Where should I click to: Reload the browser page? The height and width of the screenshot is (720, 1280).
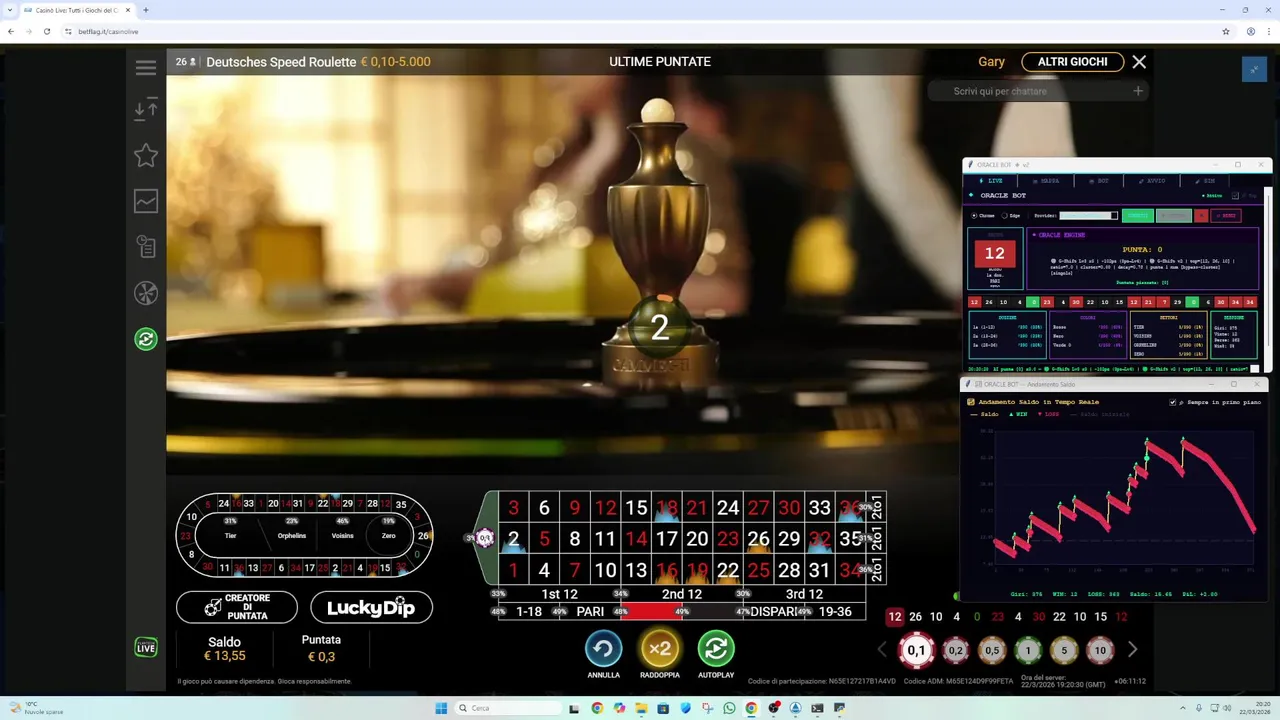pos(46,31)
